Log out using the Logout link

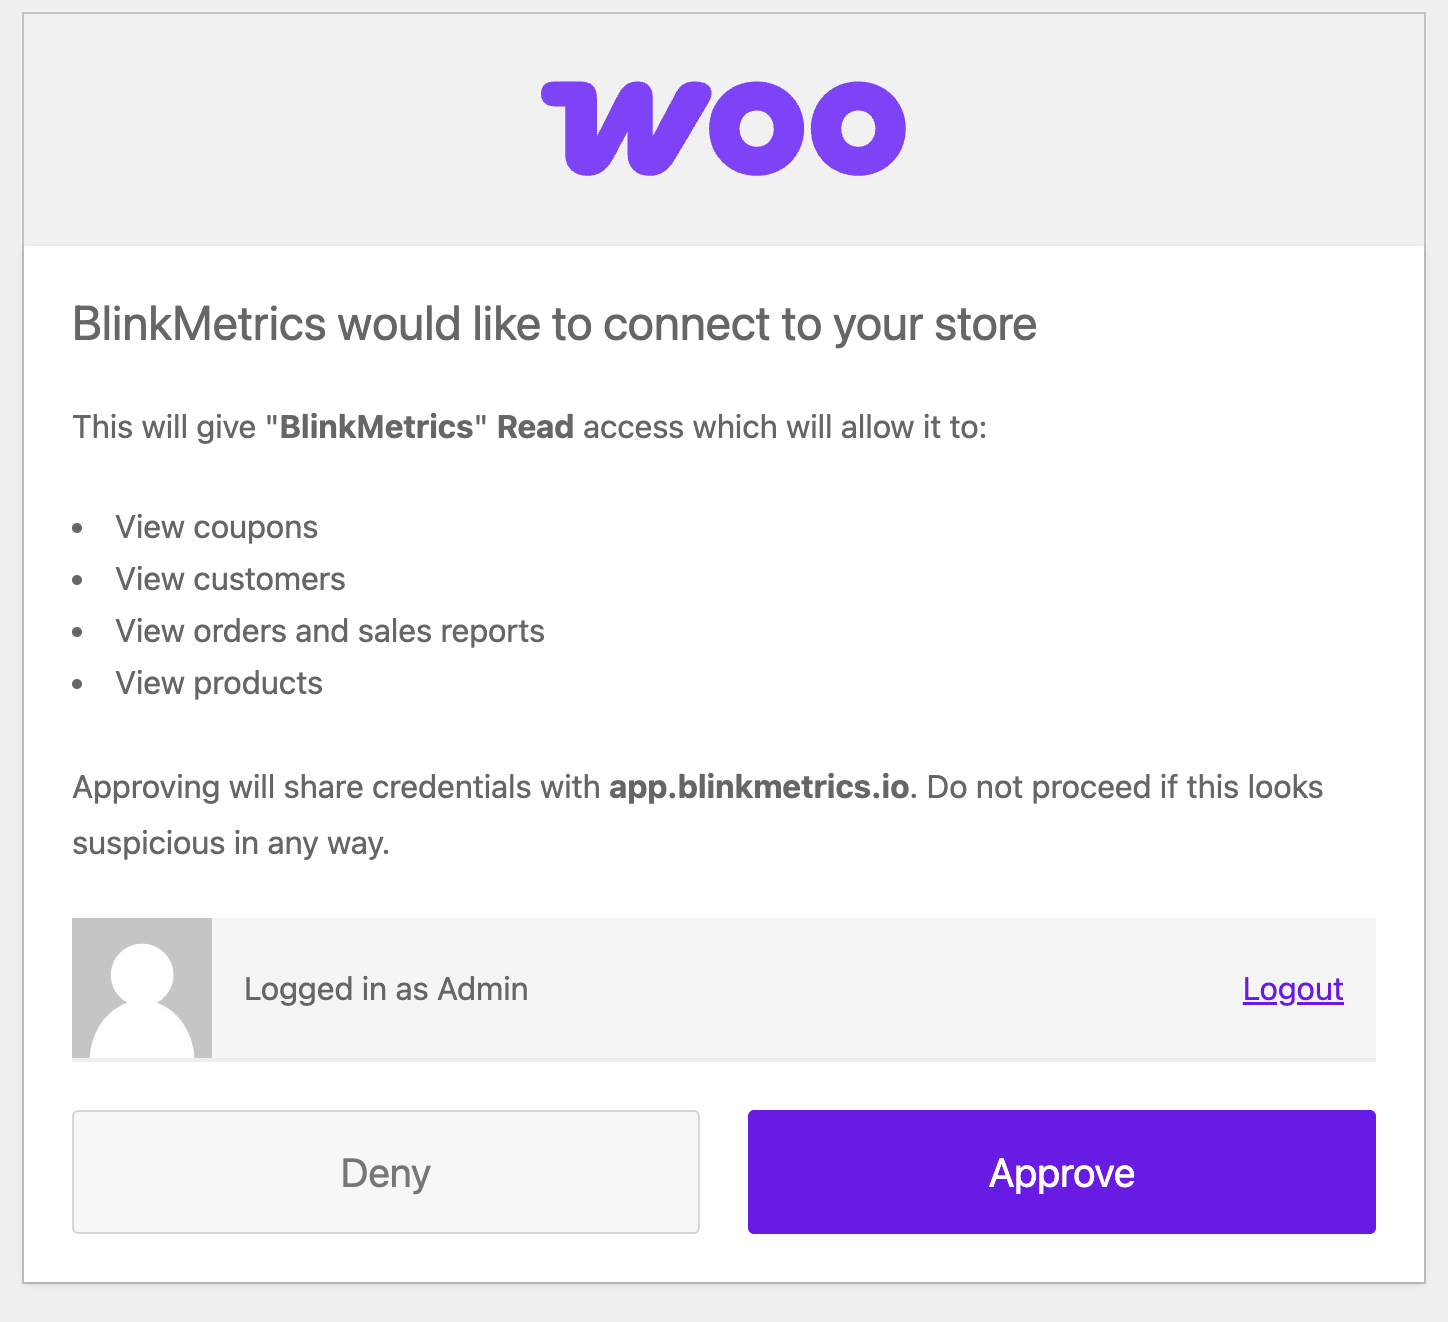point(1292,989)
